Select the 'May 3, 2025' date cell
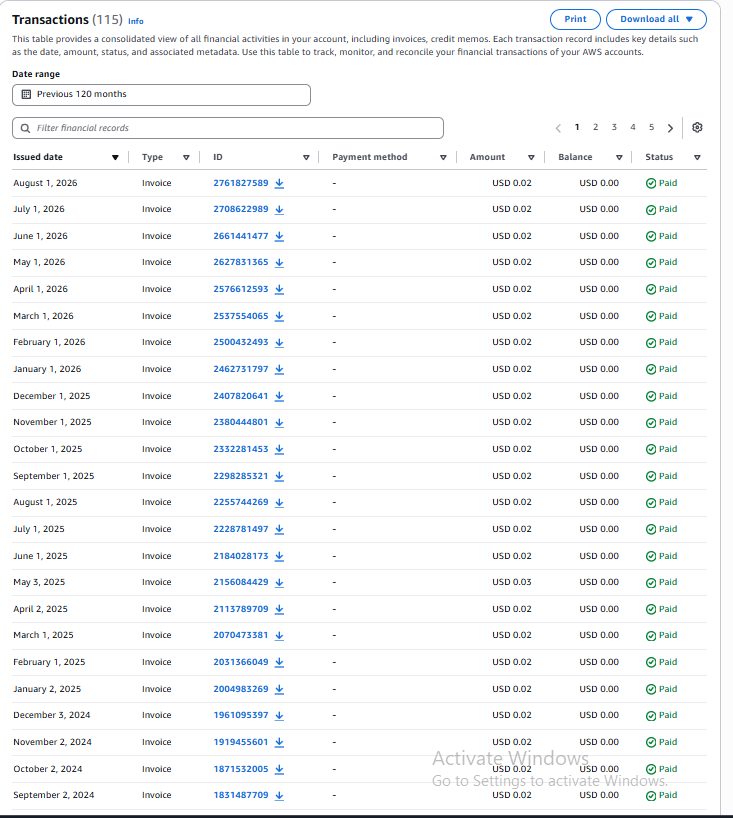Viewport: 733px width, 818px height. pyautogui.click(x=39, y=582)
